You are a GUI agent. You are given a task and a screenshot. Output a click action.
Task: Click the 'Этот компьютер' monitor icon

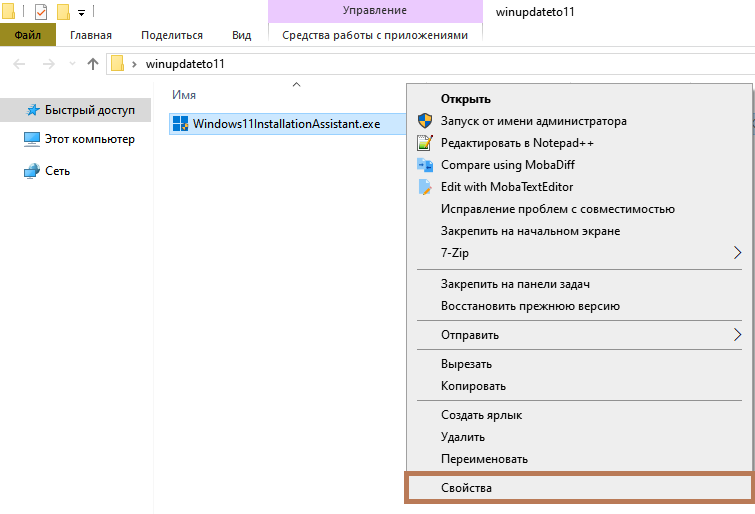pos(32,140)
